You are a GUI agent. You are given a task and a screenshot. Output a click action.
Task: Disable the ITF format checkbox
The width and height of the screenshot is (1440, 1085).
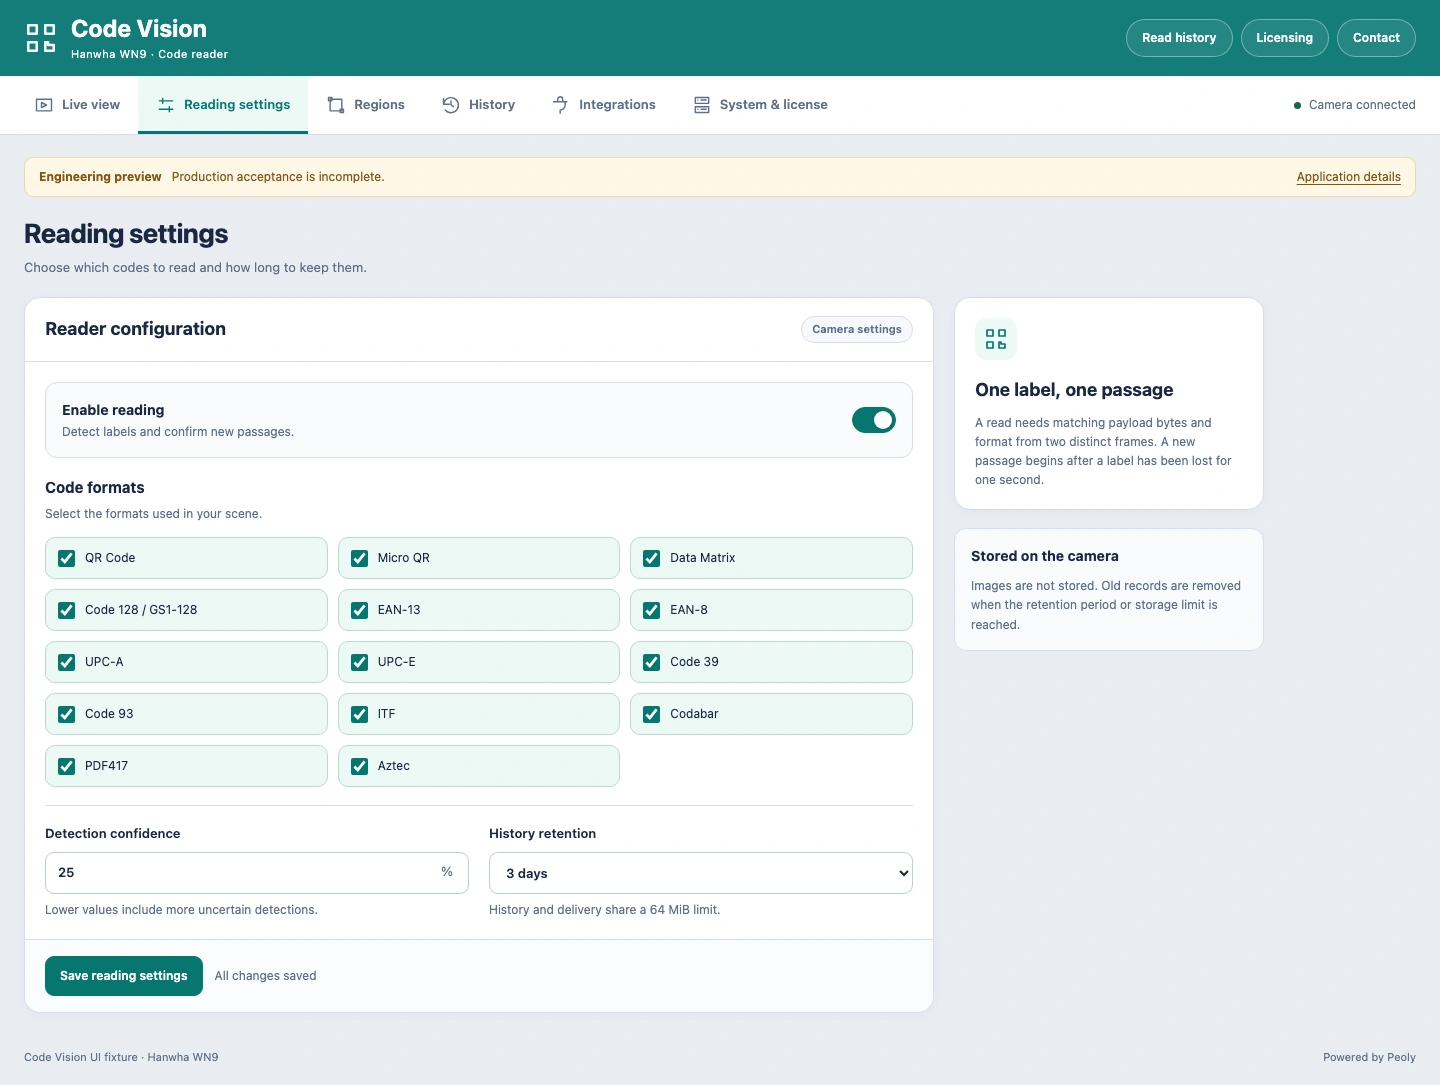[x=360, y=714]
